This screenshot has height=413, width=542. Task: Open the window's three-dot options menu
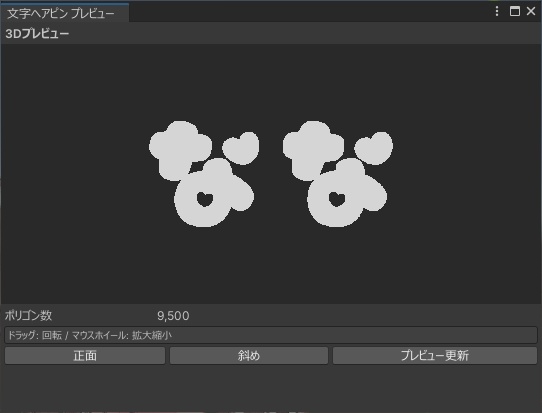[x=497, y=11]
